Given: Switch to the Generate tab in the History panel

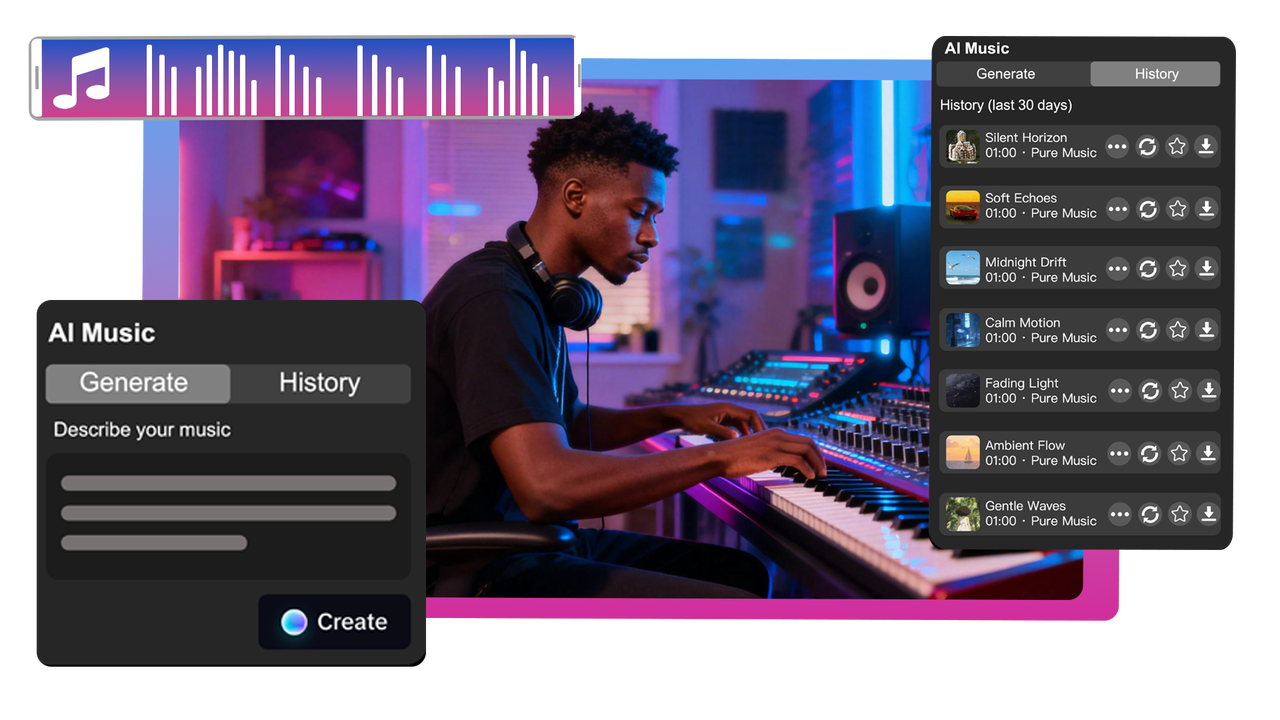Looking at the screenshot, I should [1006, 73].
